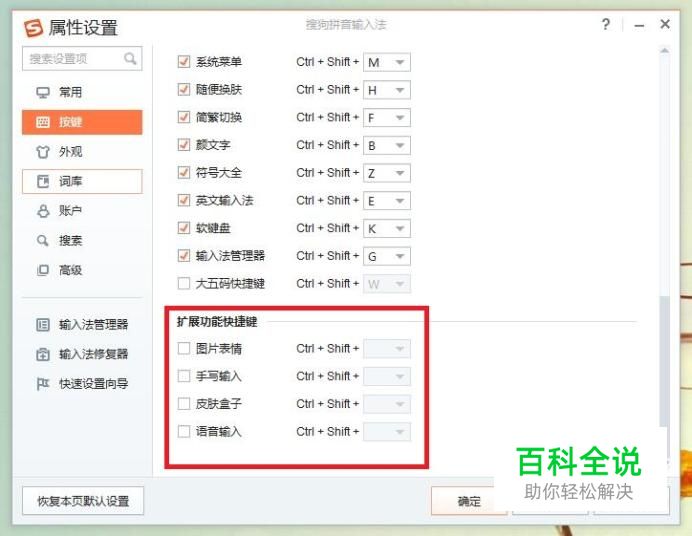Viewport: 692px width, 536px height.
Task: Expand the 符号大全 key dropdown showing Z
Action: point(387,173)
